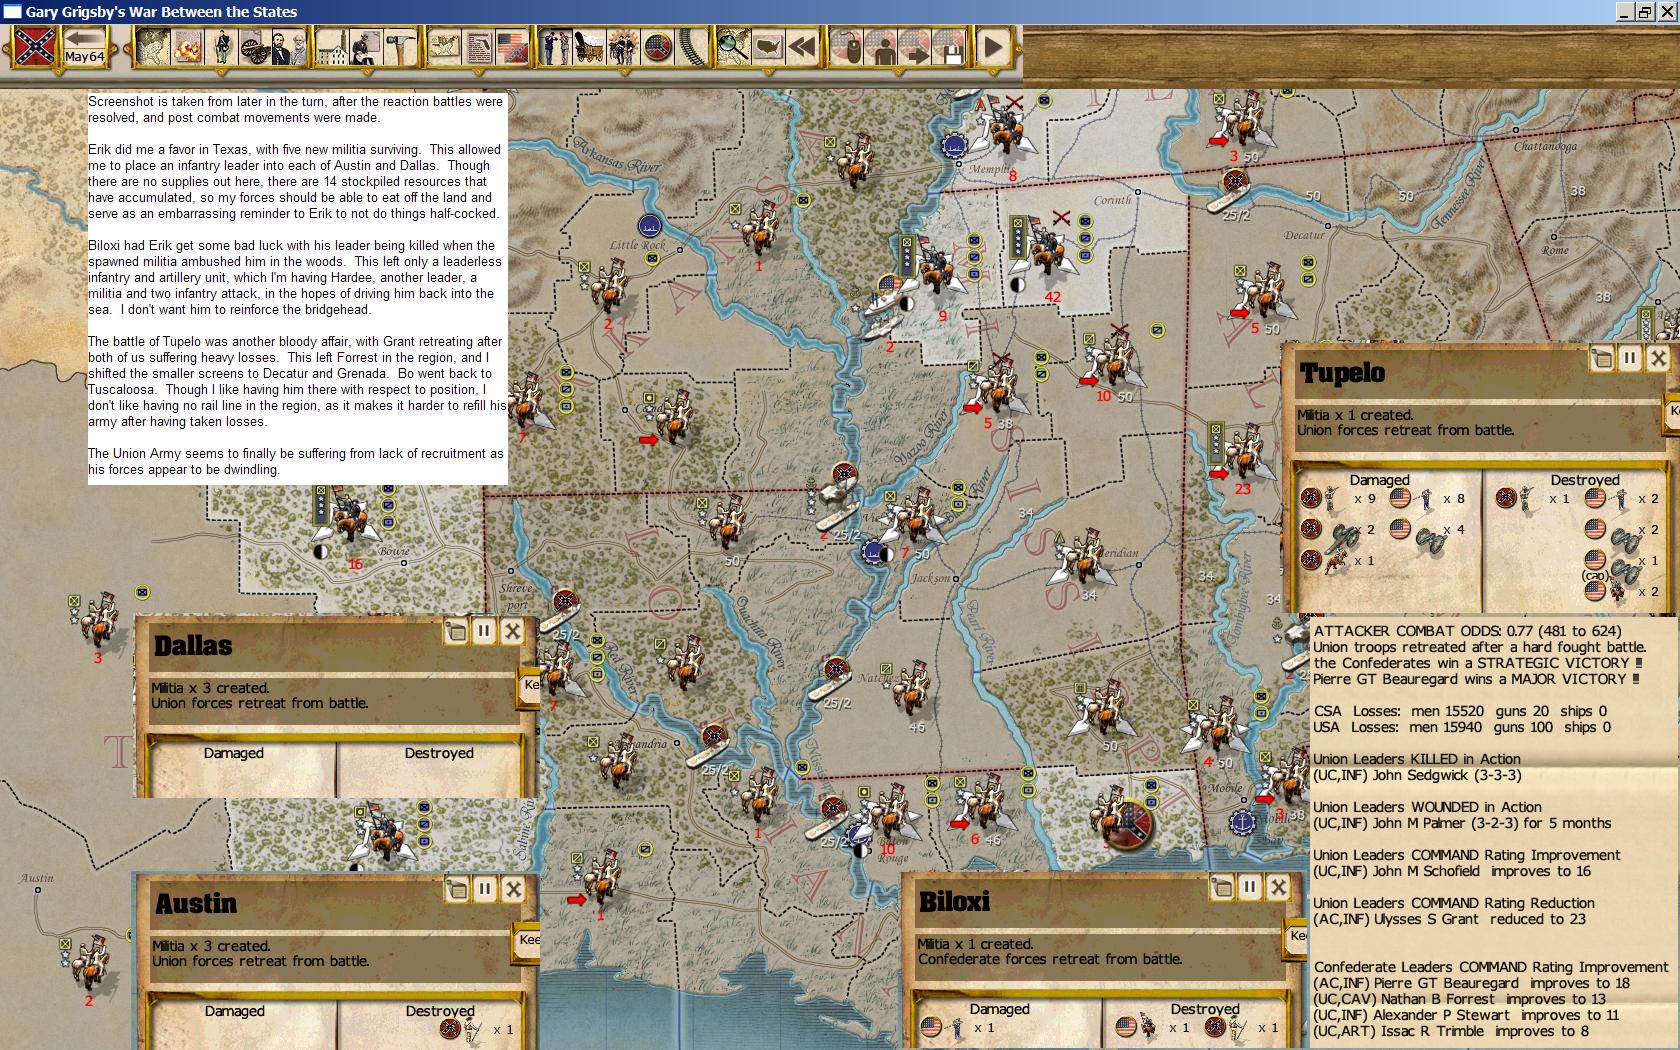The height and width of the screenshot is (1050, 1680).
Task: Click the 'Militia x 3 created.' text in Austin
Action: [210, 946]
